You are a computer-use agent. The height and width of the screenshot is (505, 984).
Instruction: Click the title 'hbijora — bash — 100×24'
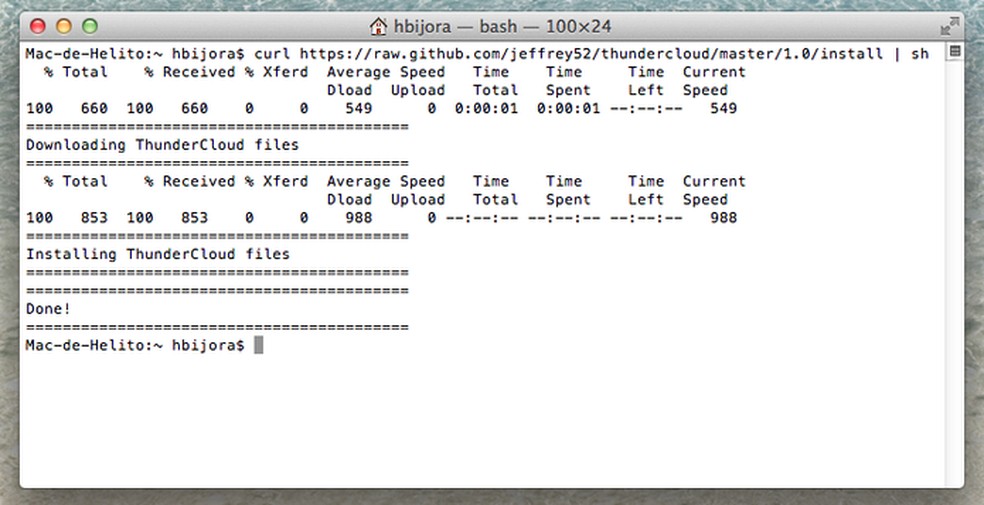coord(503,27)
